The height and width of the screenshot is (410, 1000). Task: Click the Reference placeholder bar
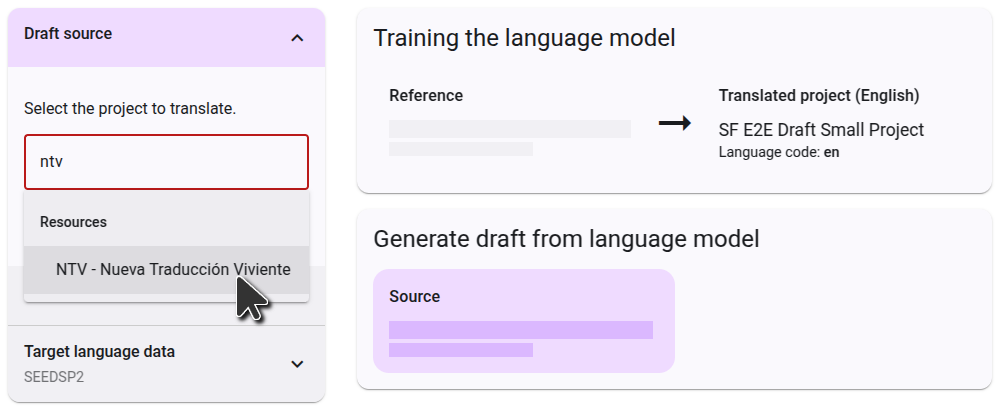click(x=510, y=129)
